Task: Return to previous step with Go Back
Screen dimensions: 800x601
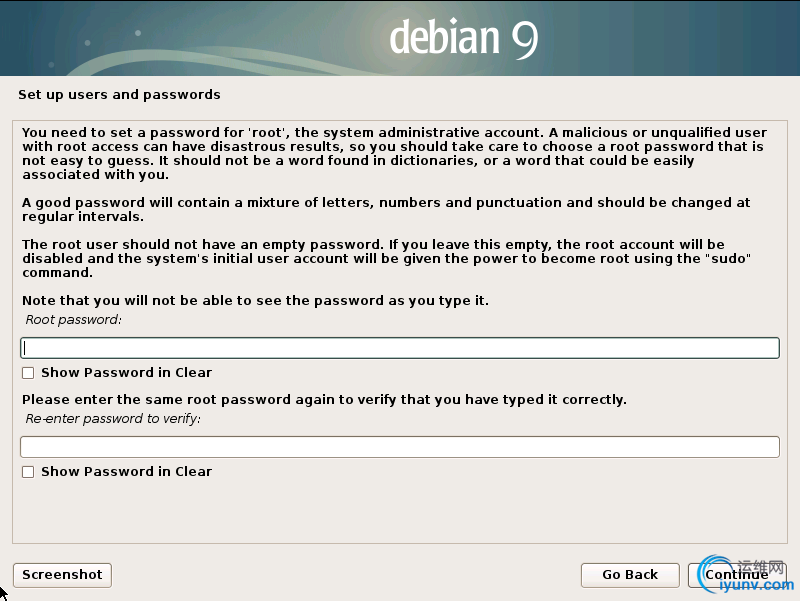Action: [x=630, y=575]
